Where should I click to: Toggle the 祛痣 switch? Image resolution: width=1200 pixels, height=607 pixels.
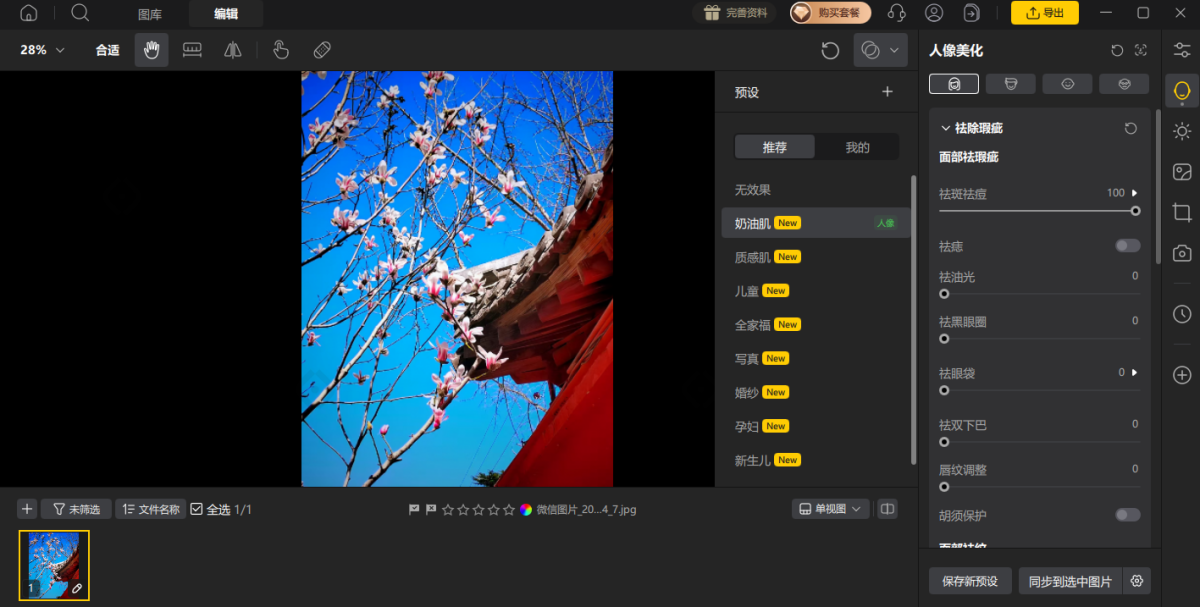(x=1128, y=246)
